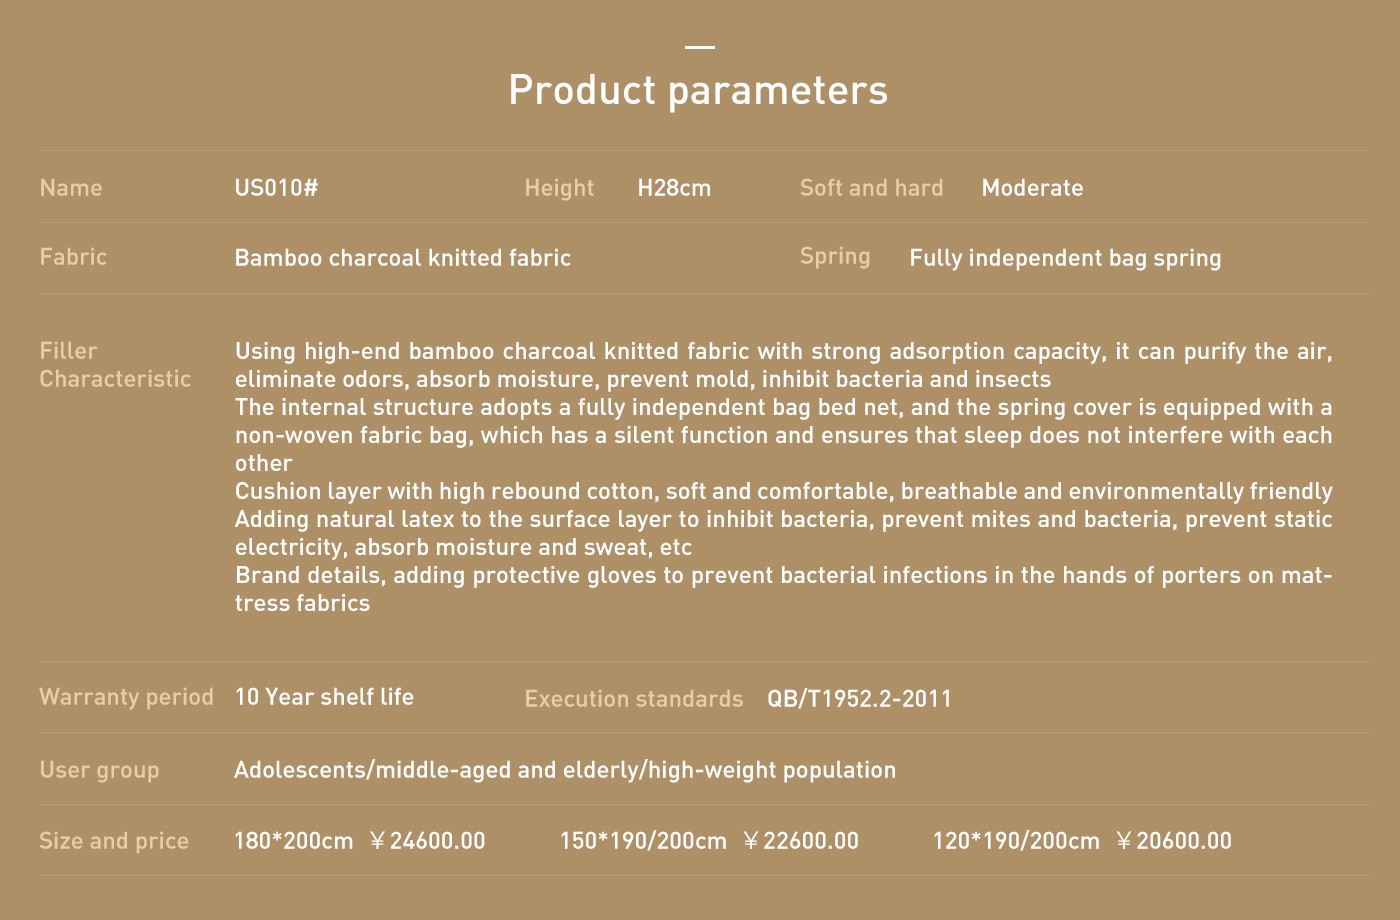This screenshot has width=1400, height=920.
Task: Click the ¥22600.00 price
Action: 801,841
